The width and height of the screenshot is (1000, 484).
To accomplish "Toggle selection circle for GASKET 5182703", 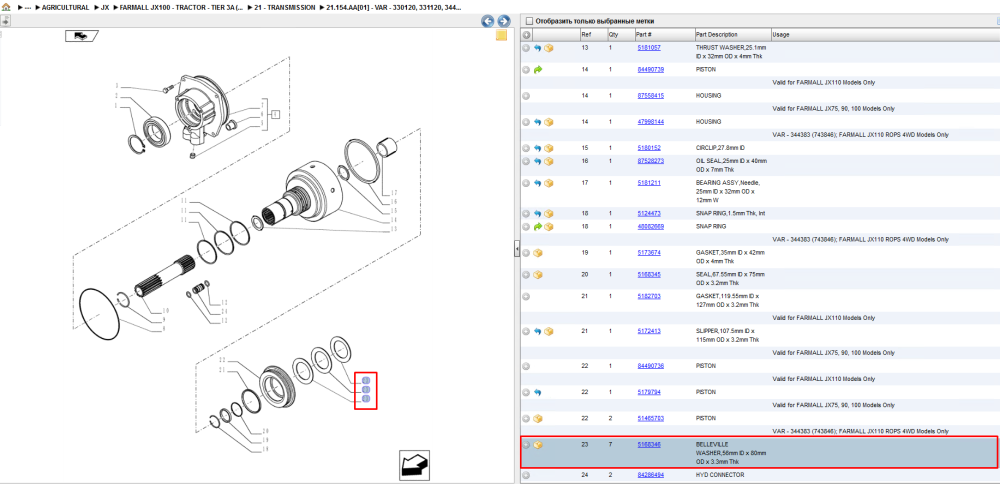I will (526, 297).
